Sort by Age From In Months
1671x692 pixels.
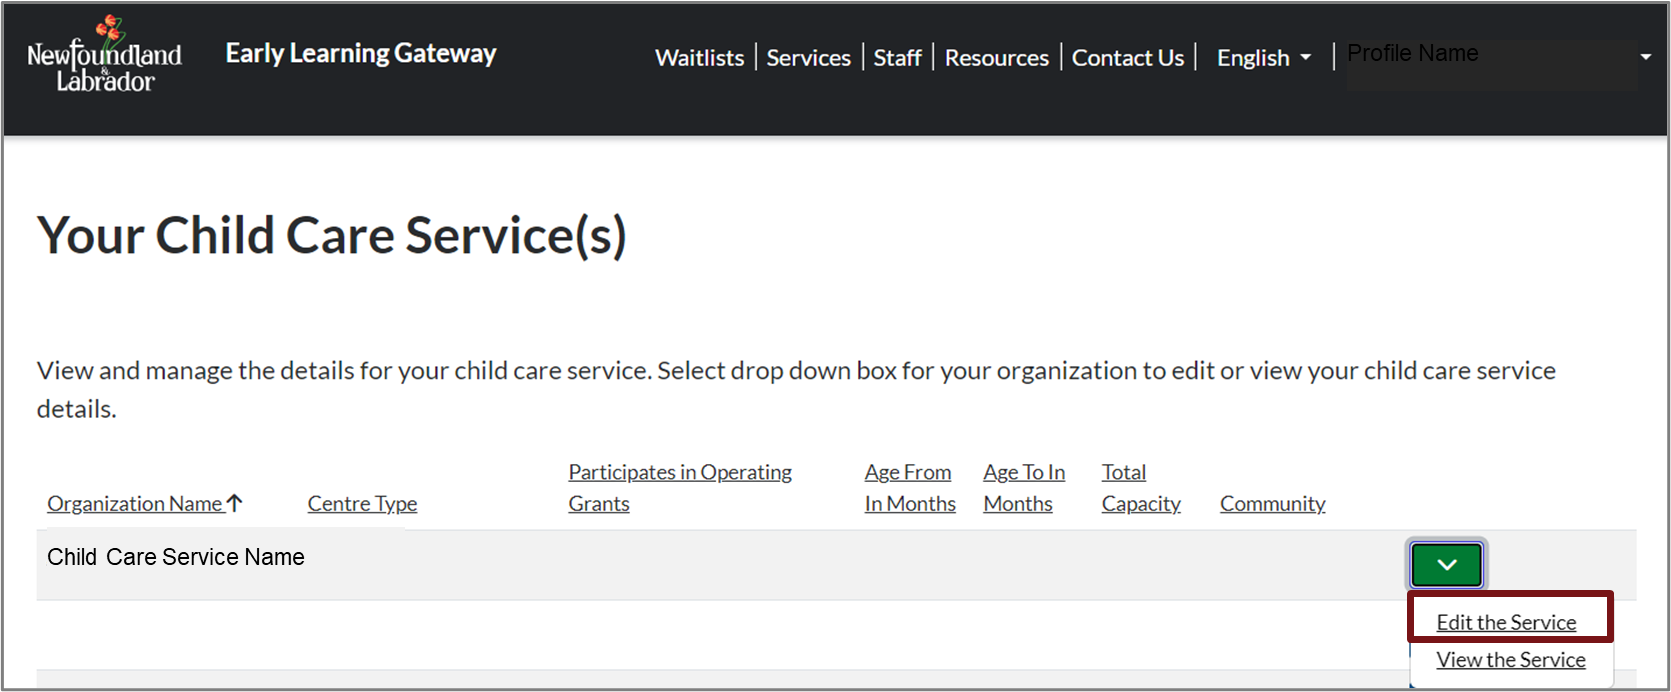coord(909,488)
